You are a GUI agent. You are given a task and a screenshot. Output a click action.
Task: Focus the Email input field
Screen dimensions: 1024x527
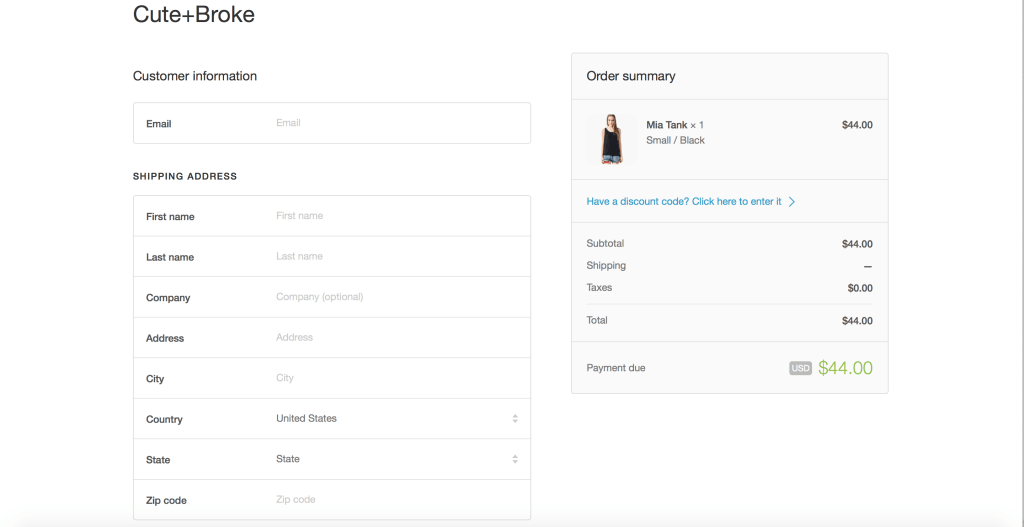click(x=398, y=123)
